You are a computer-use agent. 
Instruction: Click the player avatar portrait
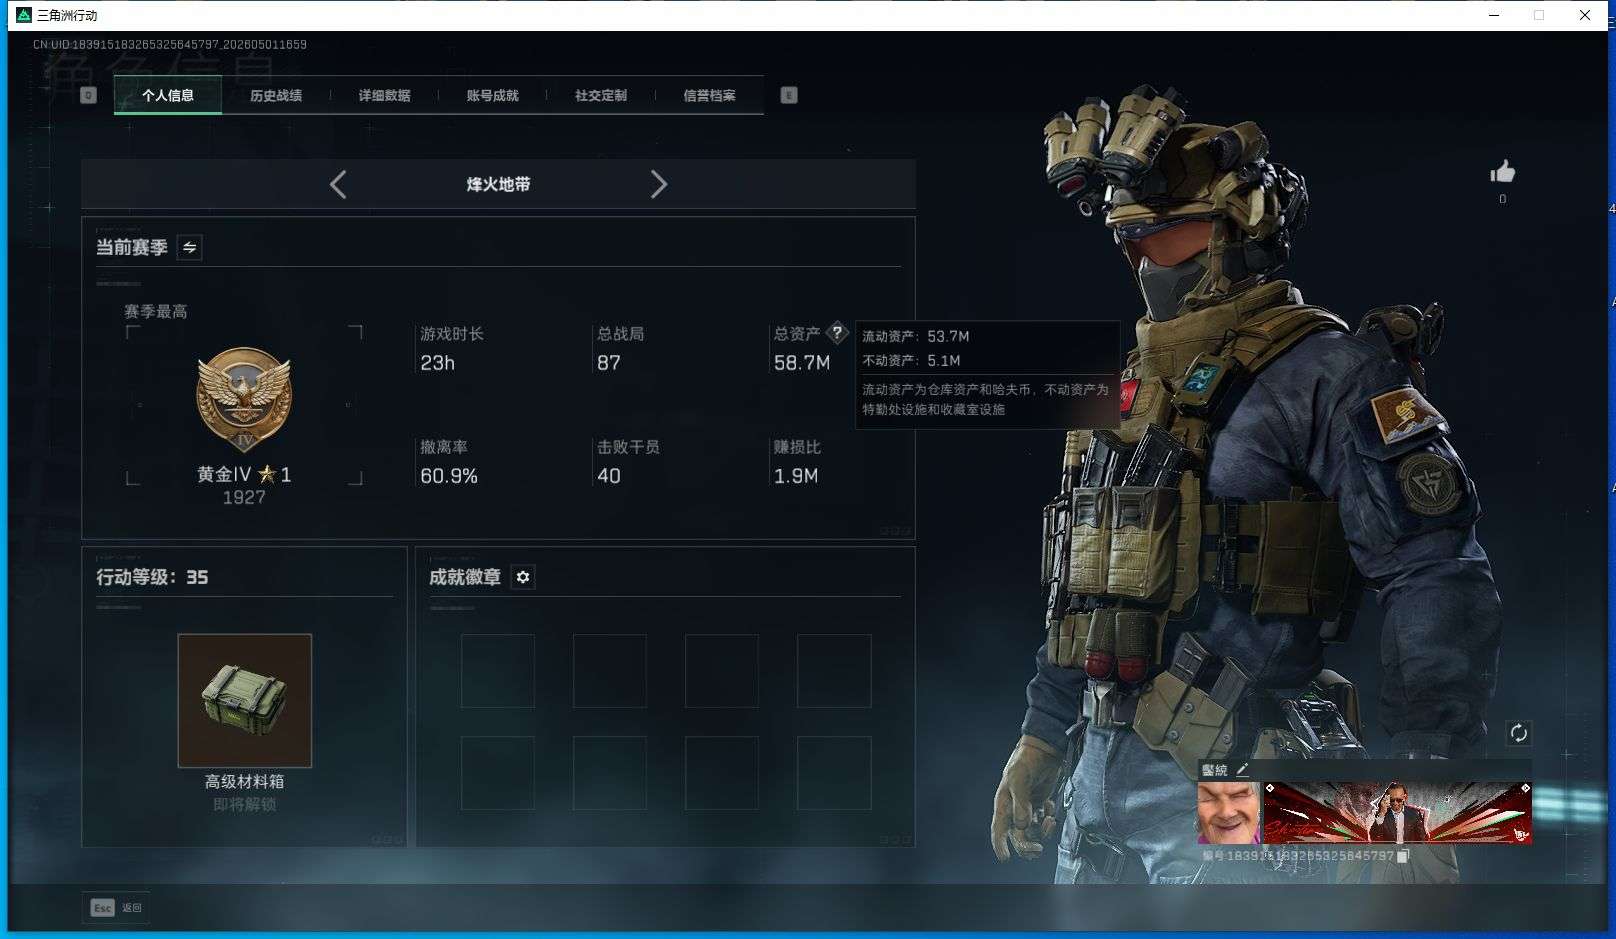tap(1229, 812)
